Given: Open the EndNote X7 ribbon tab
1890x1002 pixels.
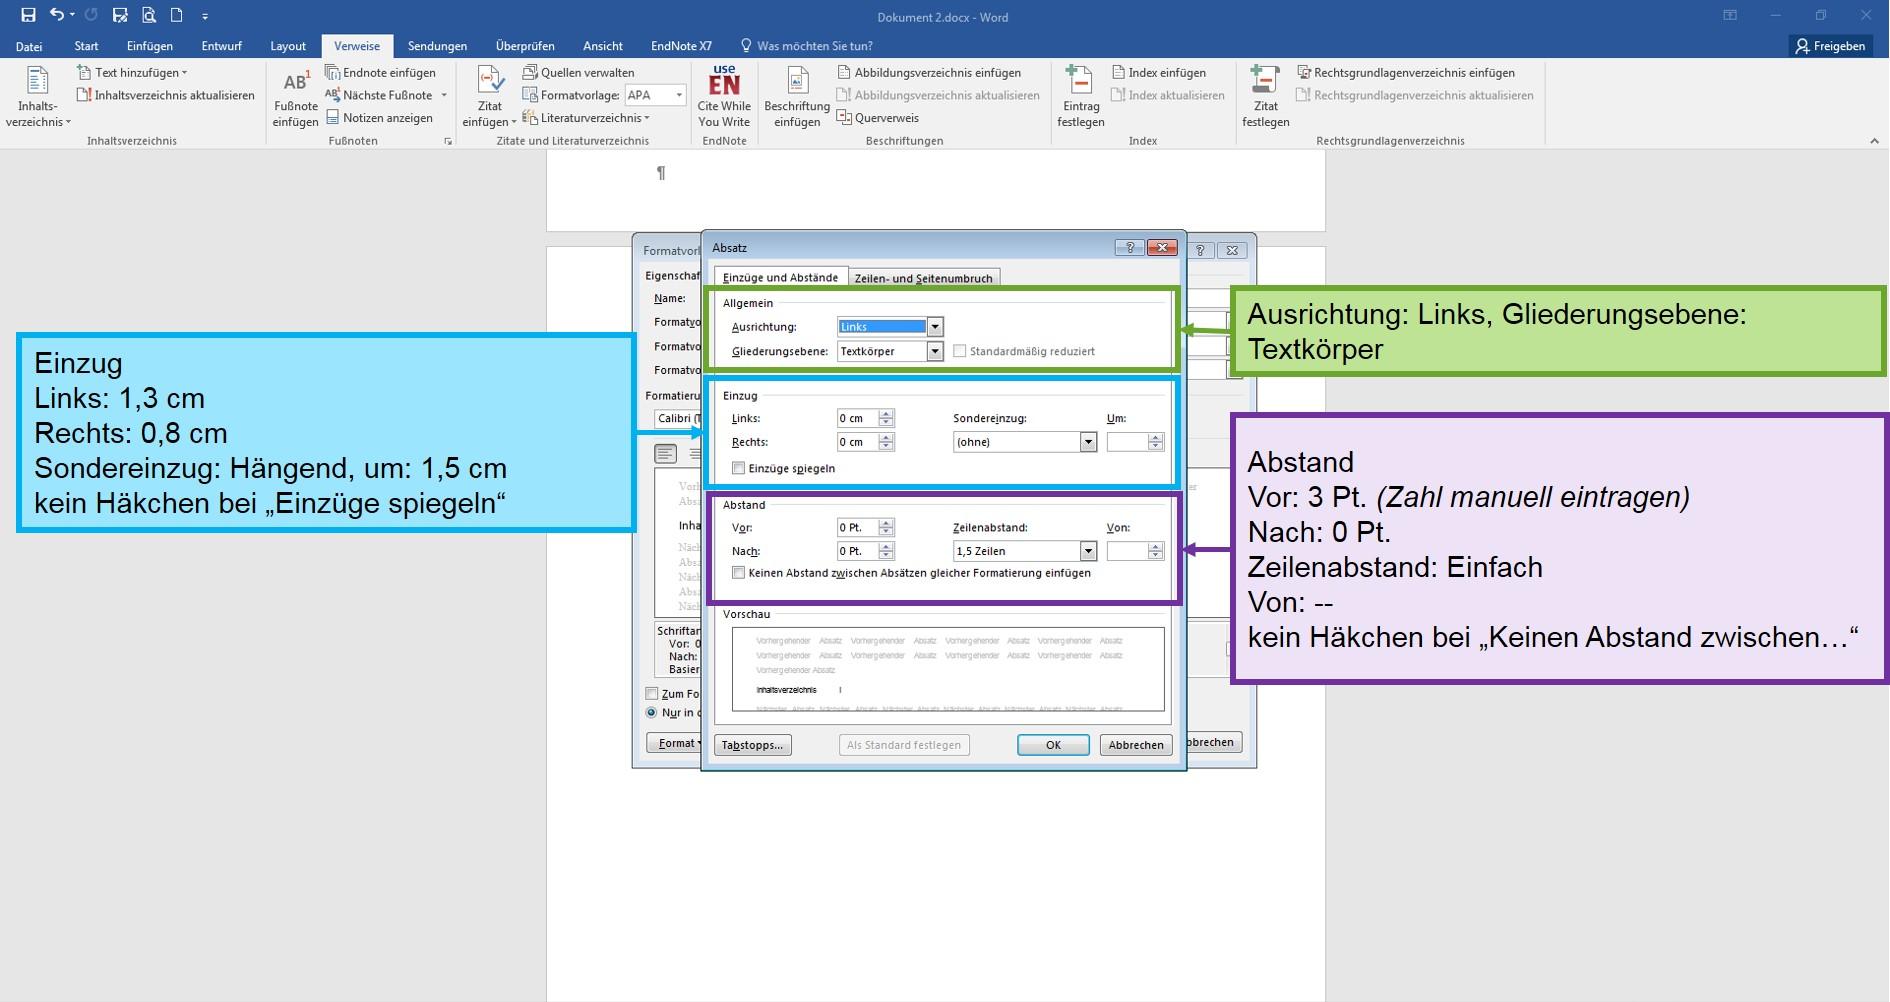Looking at the screenshot, I should (681, 46).
